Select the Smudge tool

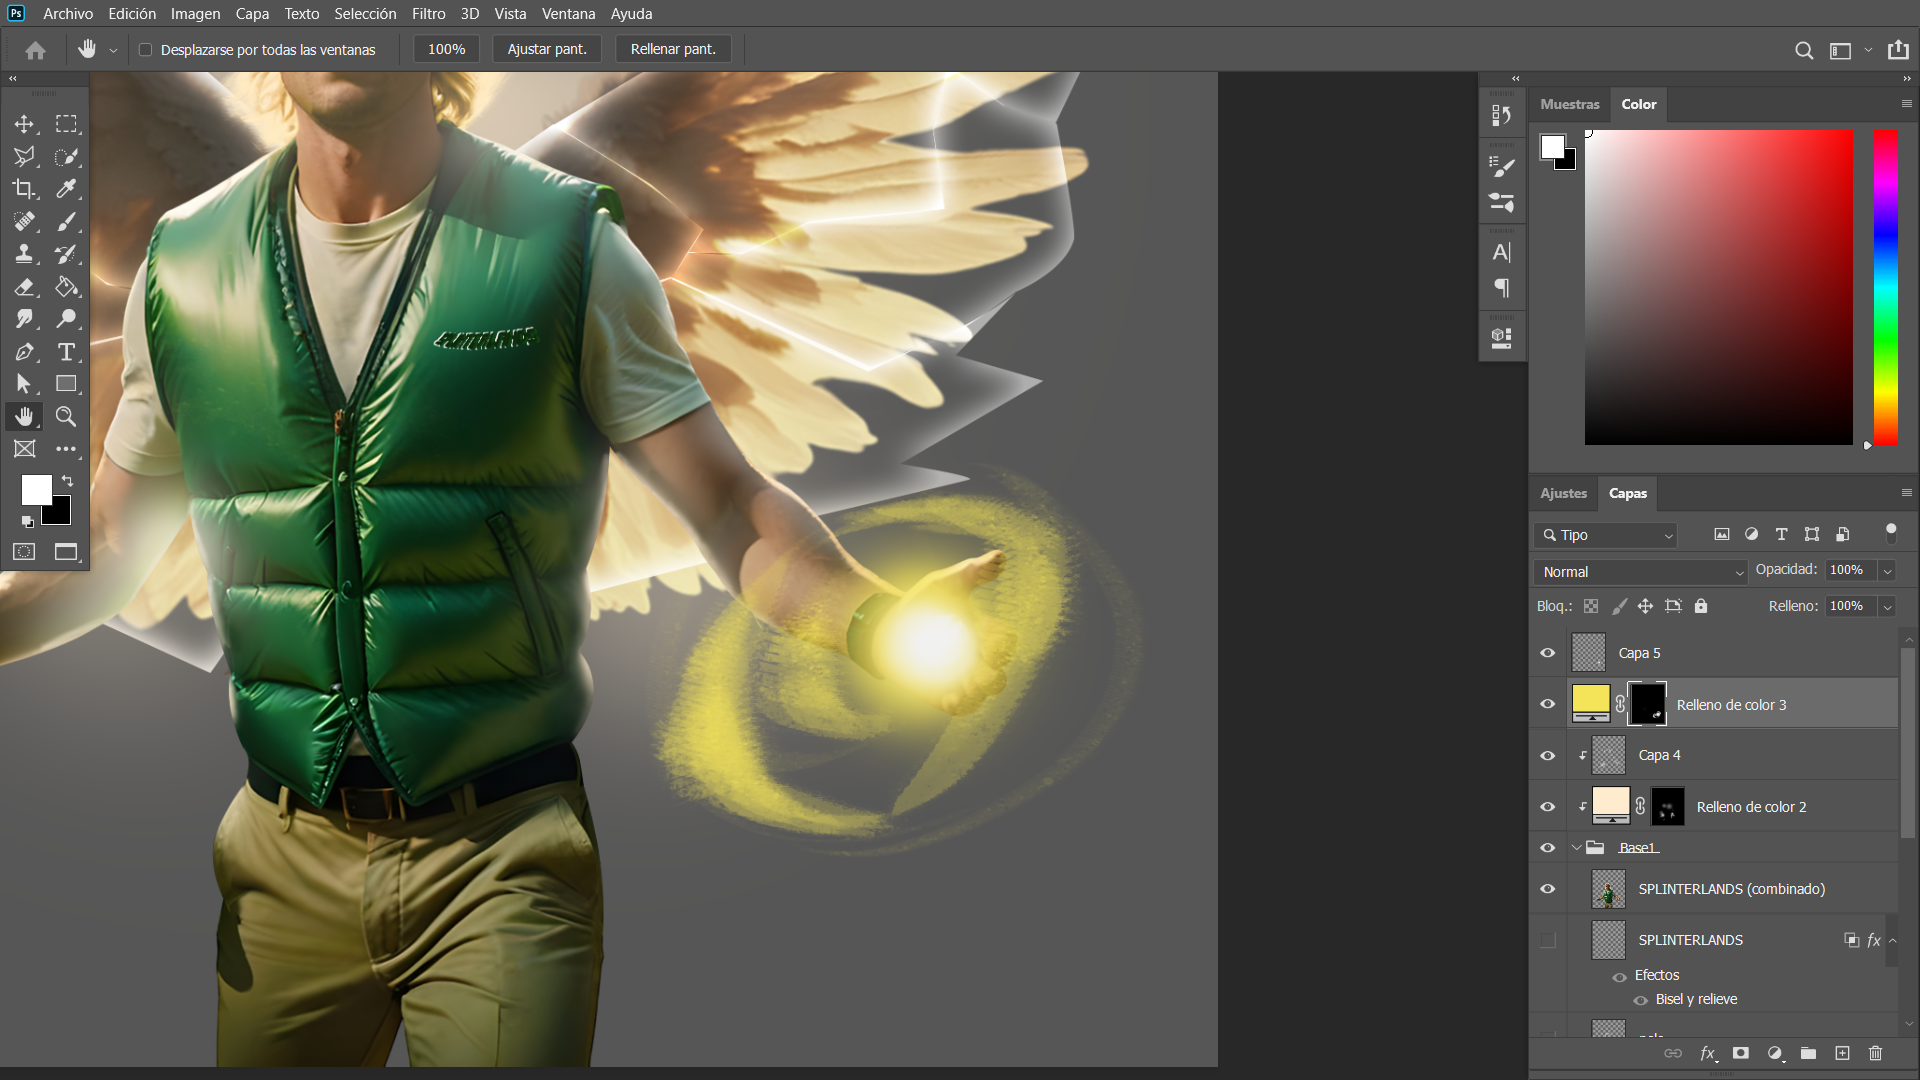pyautogui.click(x=24, y=319)
